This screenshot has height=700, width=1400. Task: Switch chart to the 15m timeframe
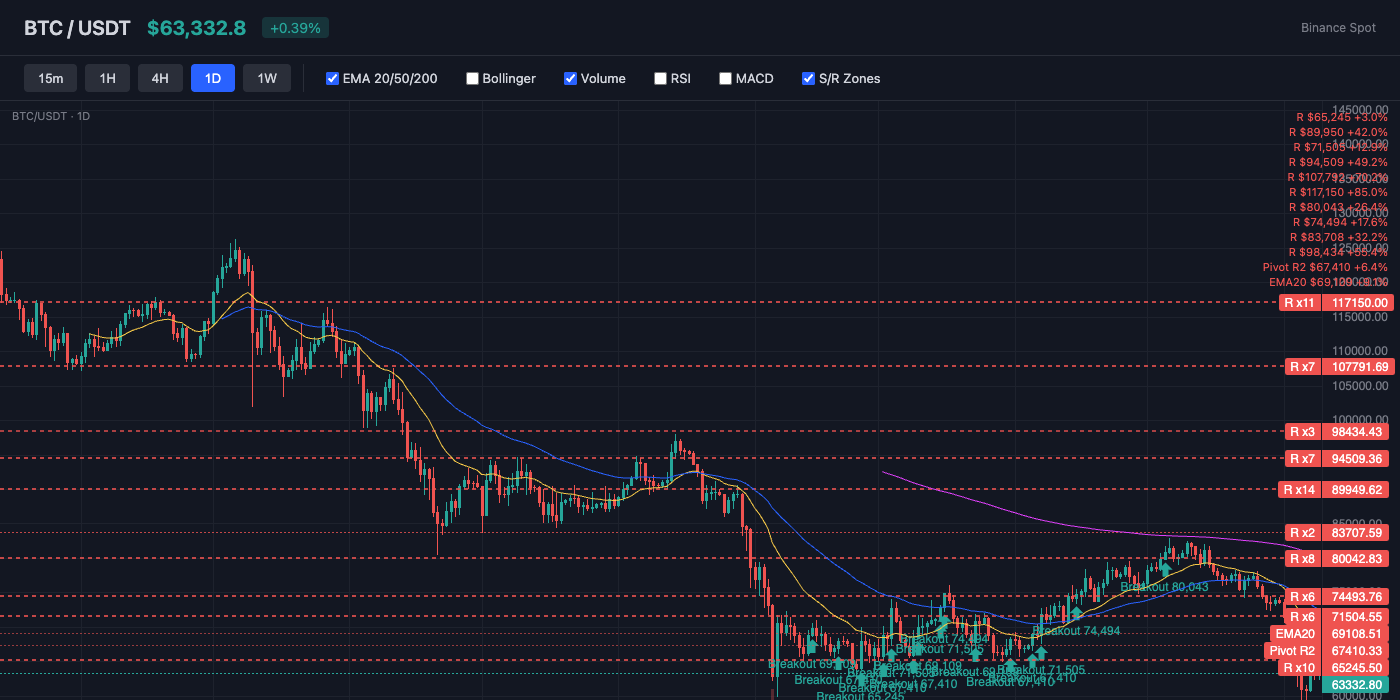[50, 78]
